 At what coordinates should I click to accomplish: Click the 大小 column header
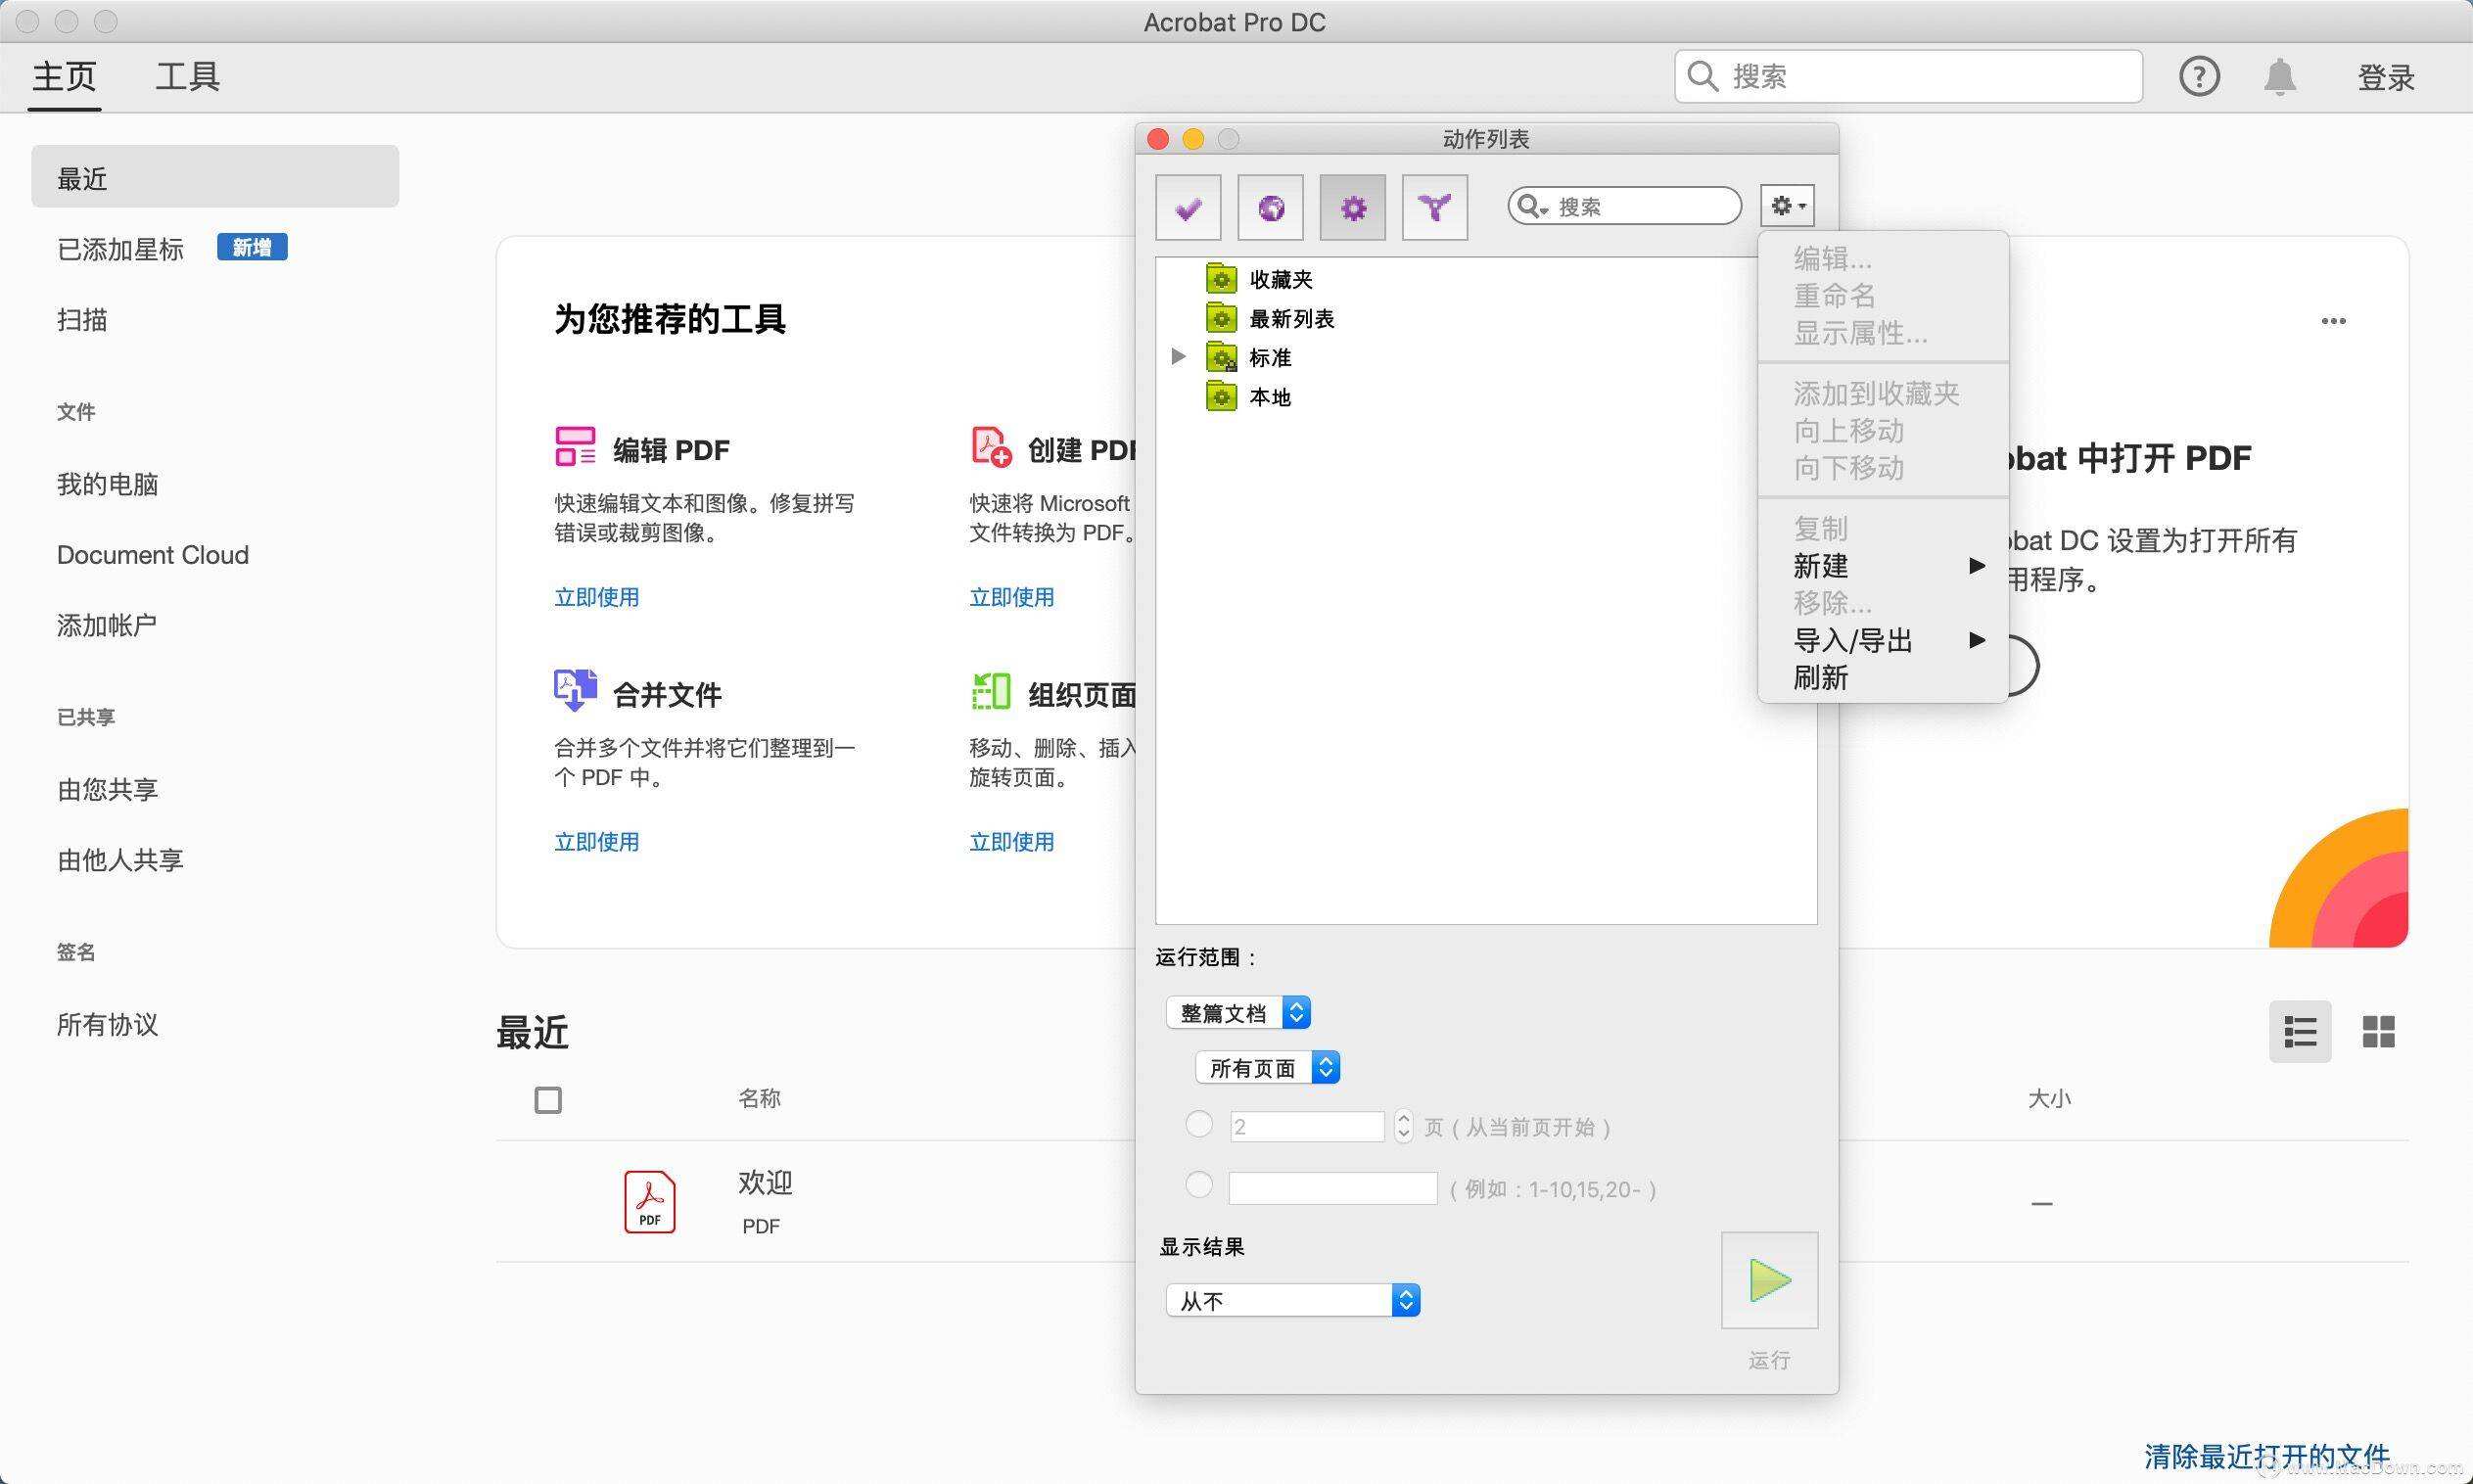click(x=2049, y=1098)
